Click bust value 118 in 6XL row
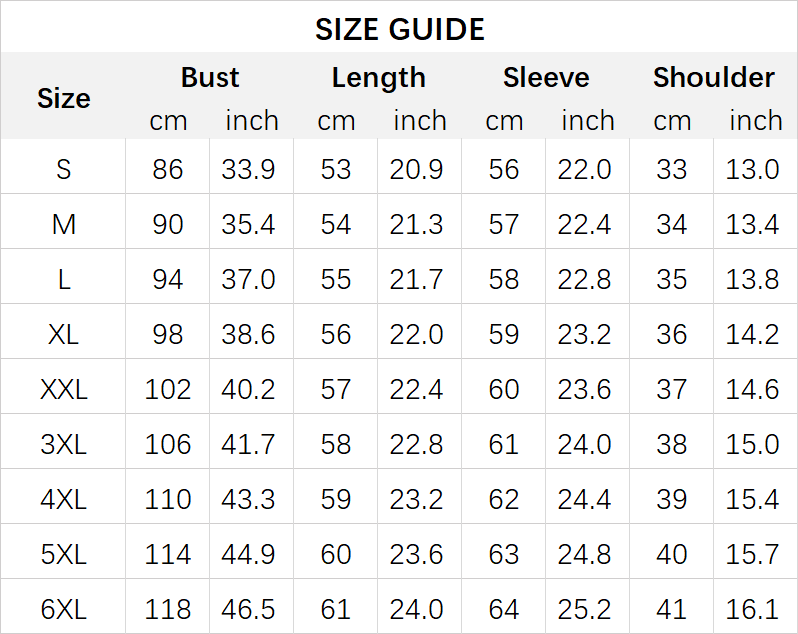798x634 pixels. pyautogui.click(x=168, y=609)
